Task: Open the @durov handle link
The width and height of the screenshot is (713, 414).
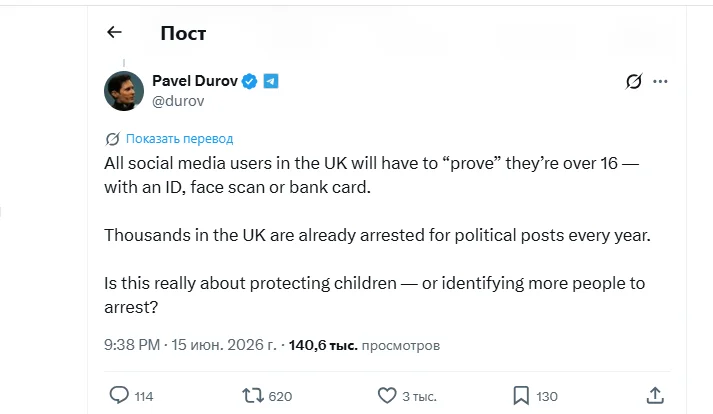Action: [x=178, y=101]
